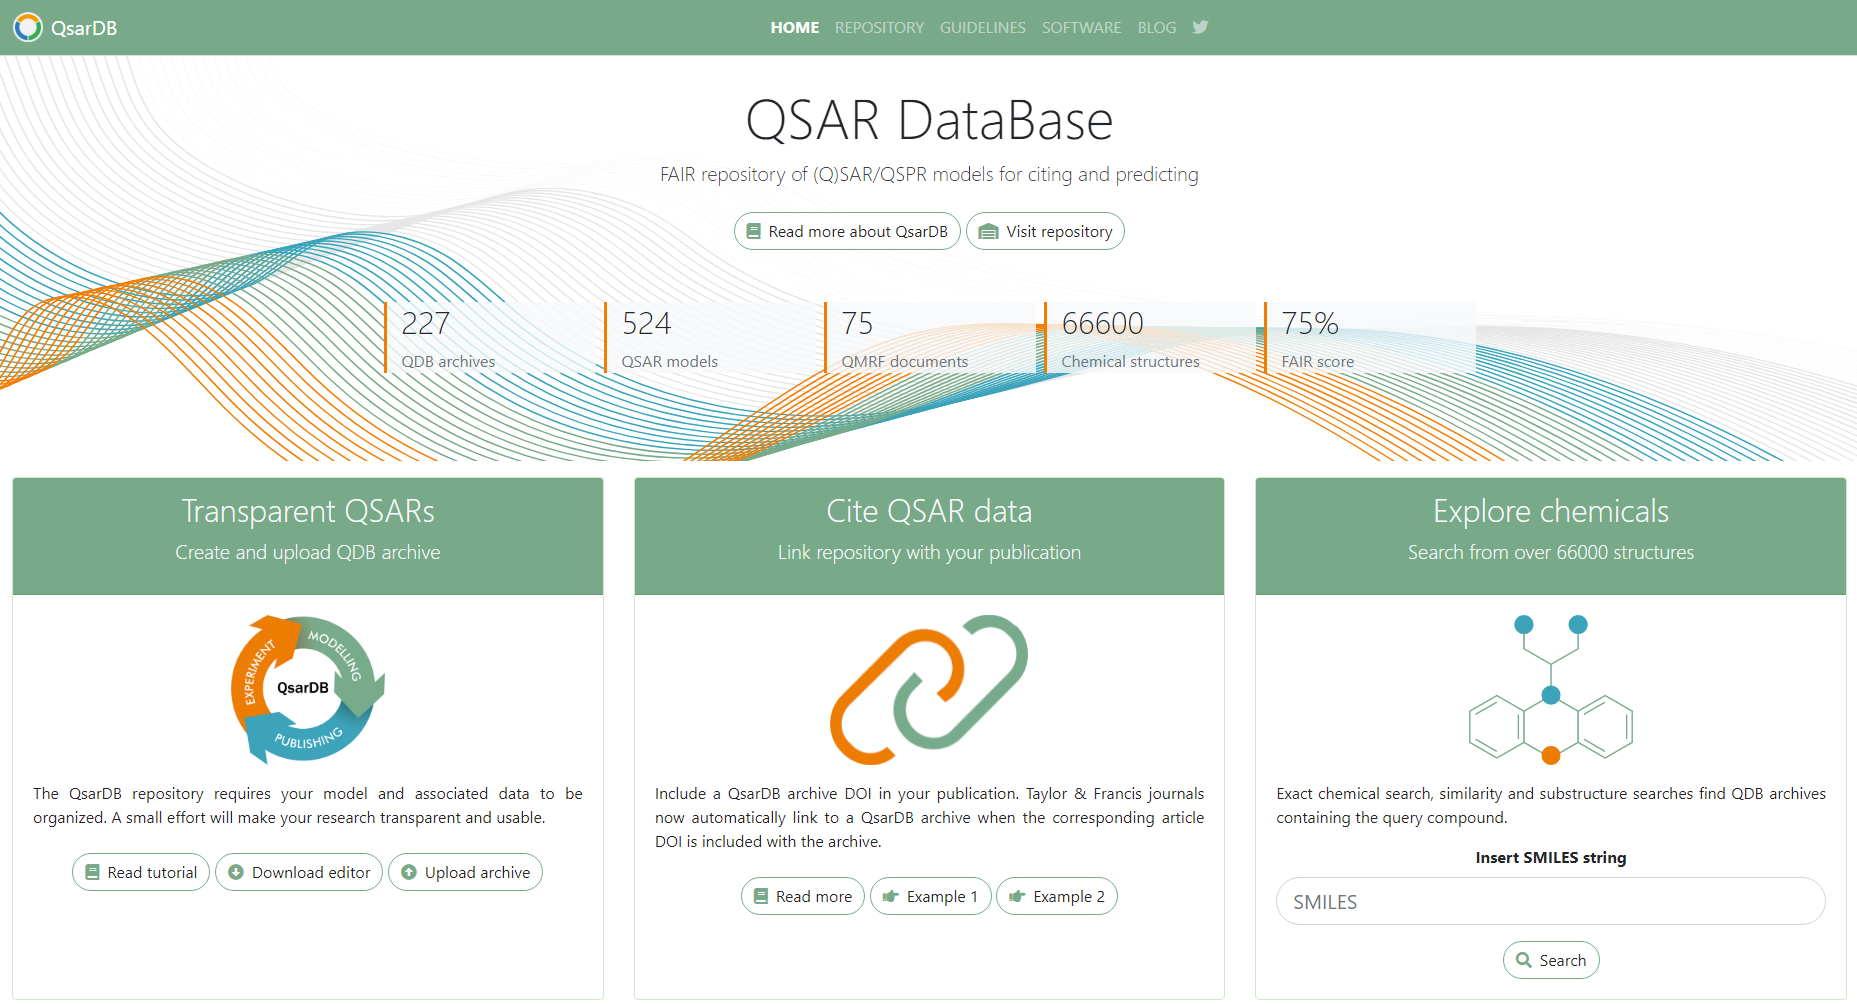This screenshot has height=1006, width=1857.
Task: Click the chain link graphic
Action: tap(929, 689)
